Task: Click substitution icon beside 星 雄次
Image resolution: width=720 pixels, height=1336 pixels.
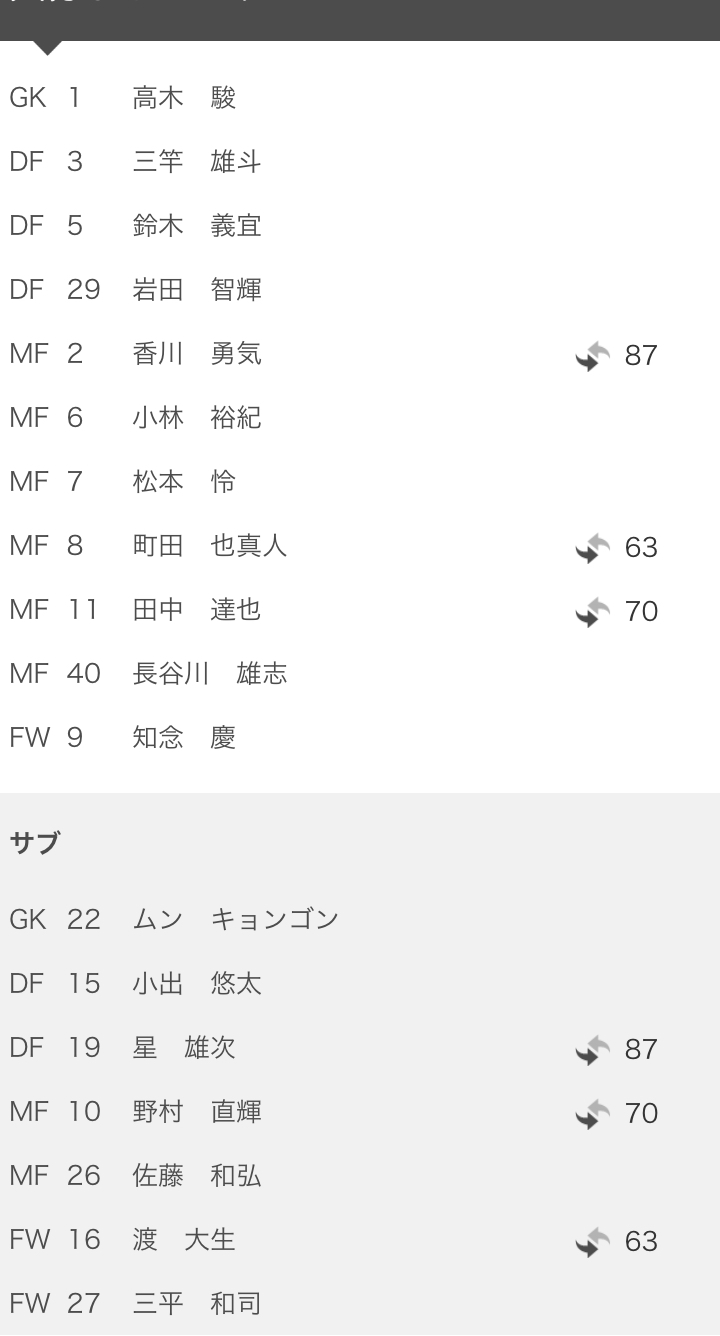Action: pos(593,1049)
